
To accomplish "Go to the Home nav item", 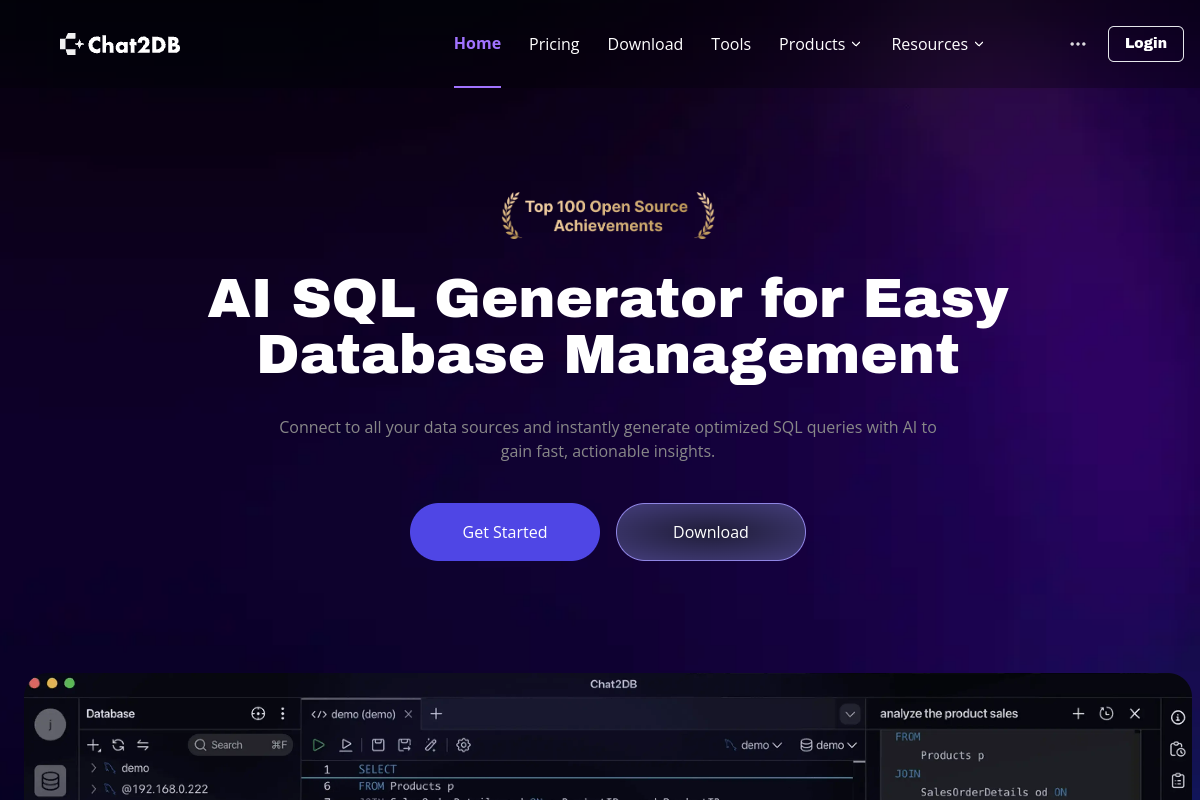I will [x=477, y=44].
